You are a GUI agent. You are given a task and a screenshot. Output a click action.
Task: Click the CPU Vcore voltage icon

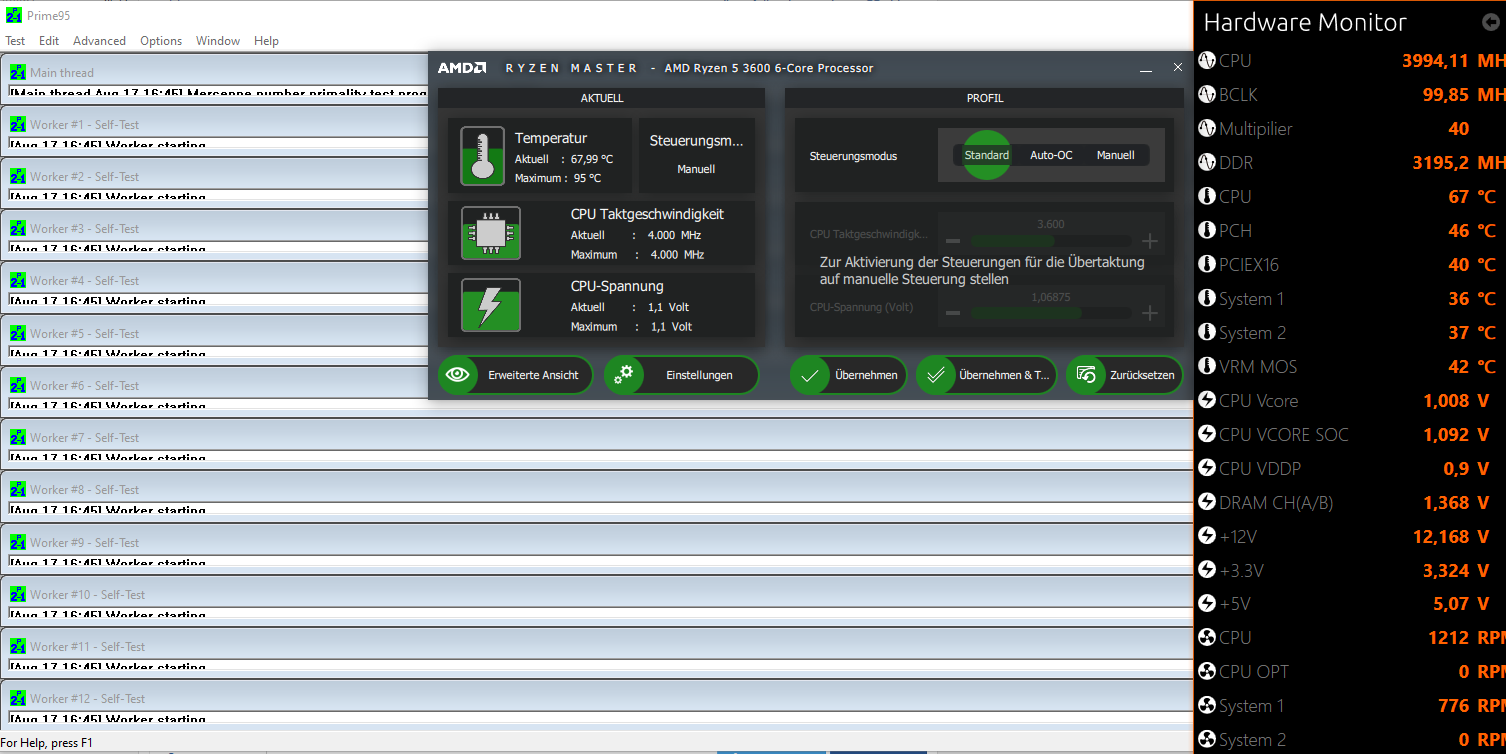1207,401
